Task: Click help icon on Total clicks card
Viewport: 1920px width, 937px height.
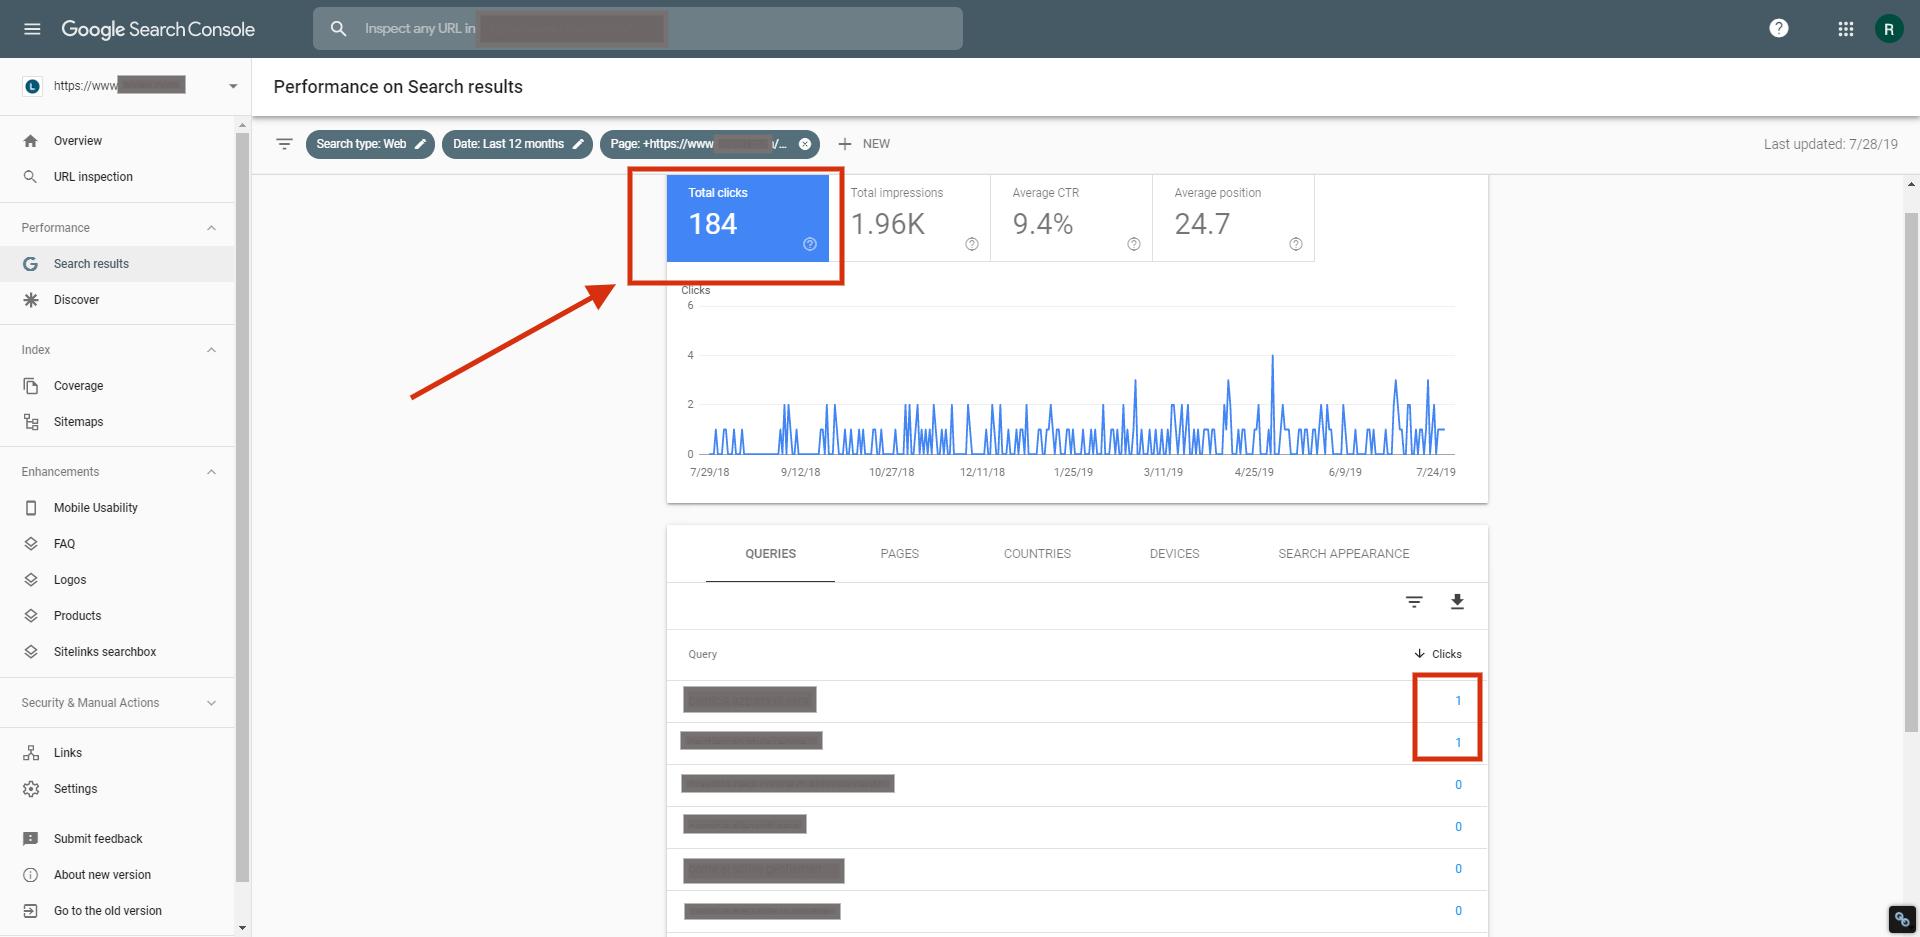Action: tap(810, 244)
